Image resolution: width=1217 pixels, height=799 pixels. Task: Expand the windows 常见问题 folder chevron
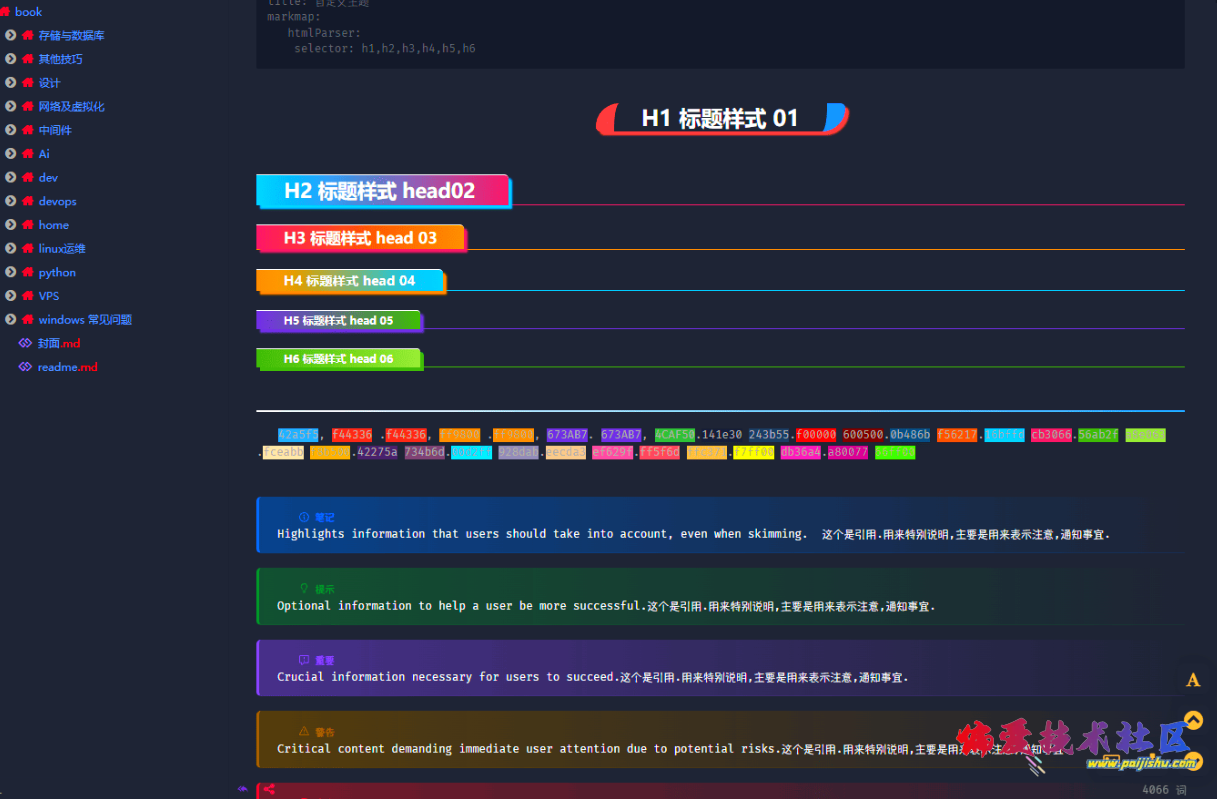point(10,319)
